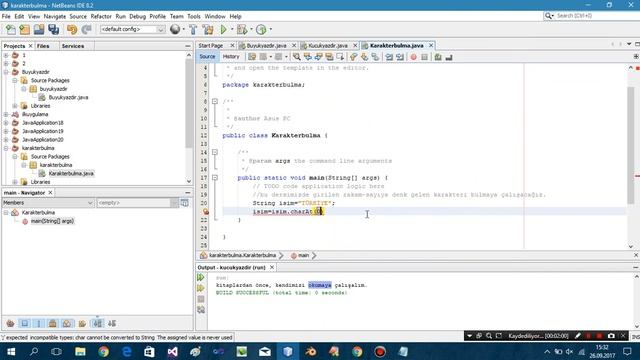Click the Comment editor toolbar icon
The image size is (640, 360).
(438, 57)
